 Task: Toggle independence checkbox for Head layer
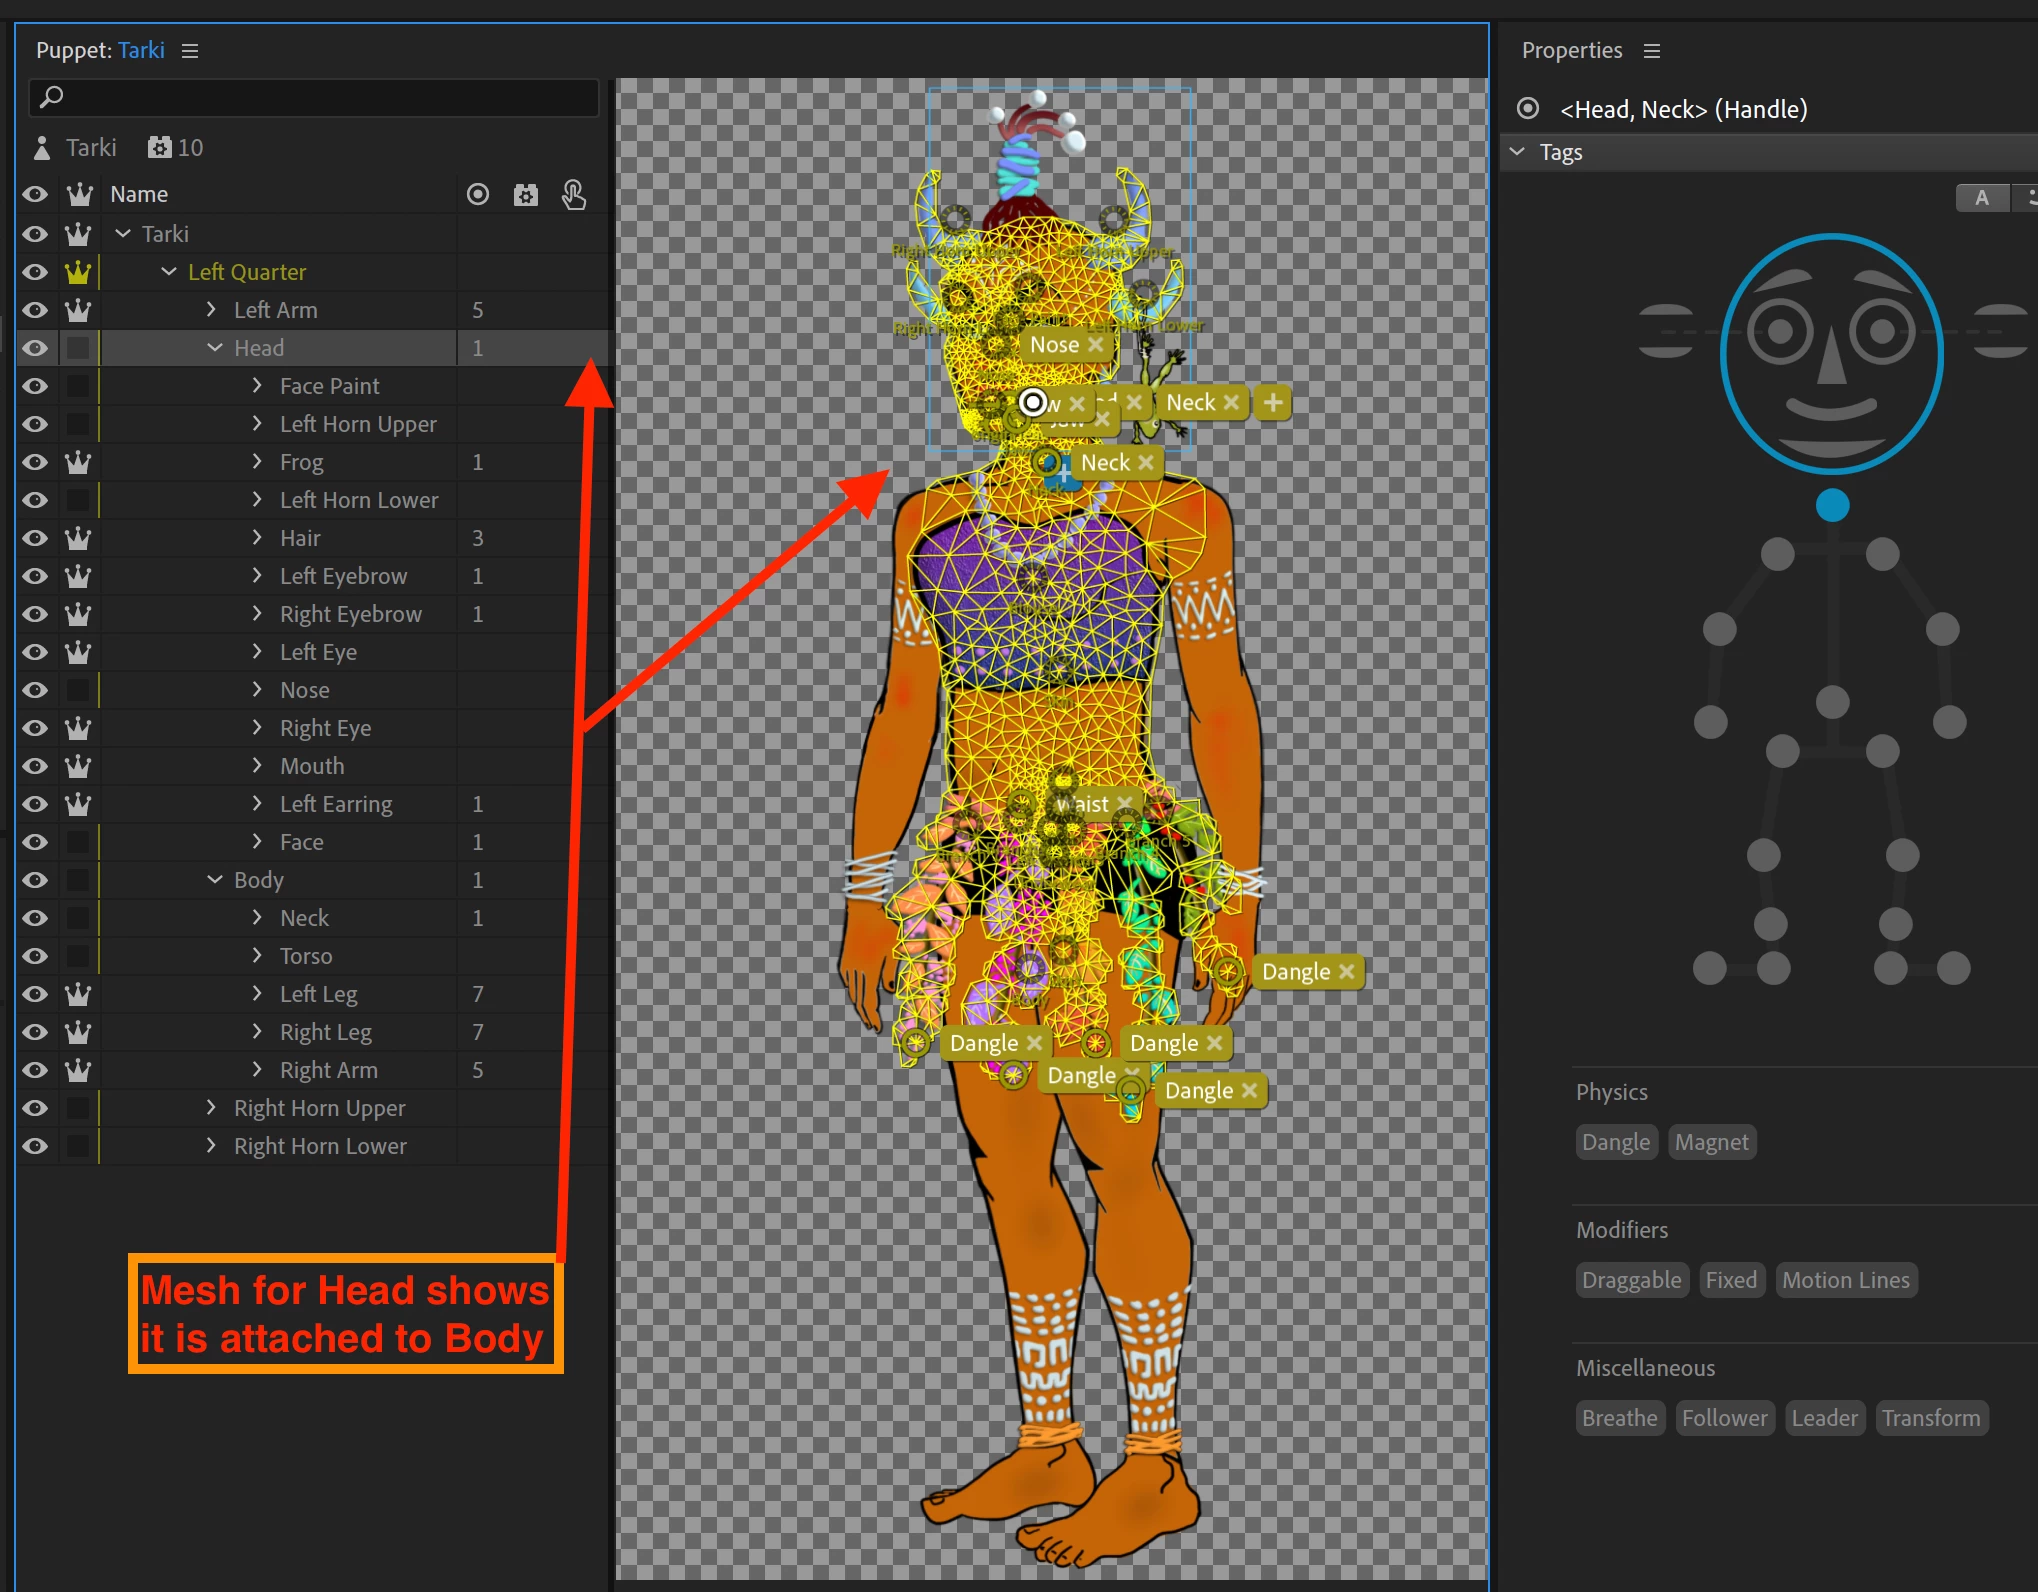78,348
